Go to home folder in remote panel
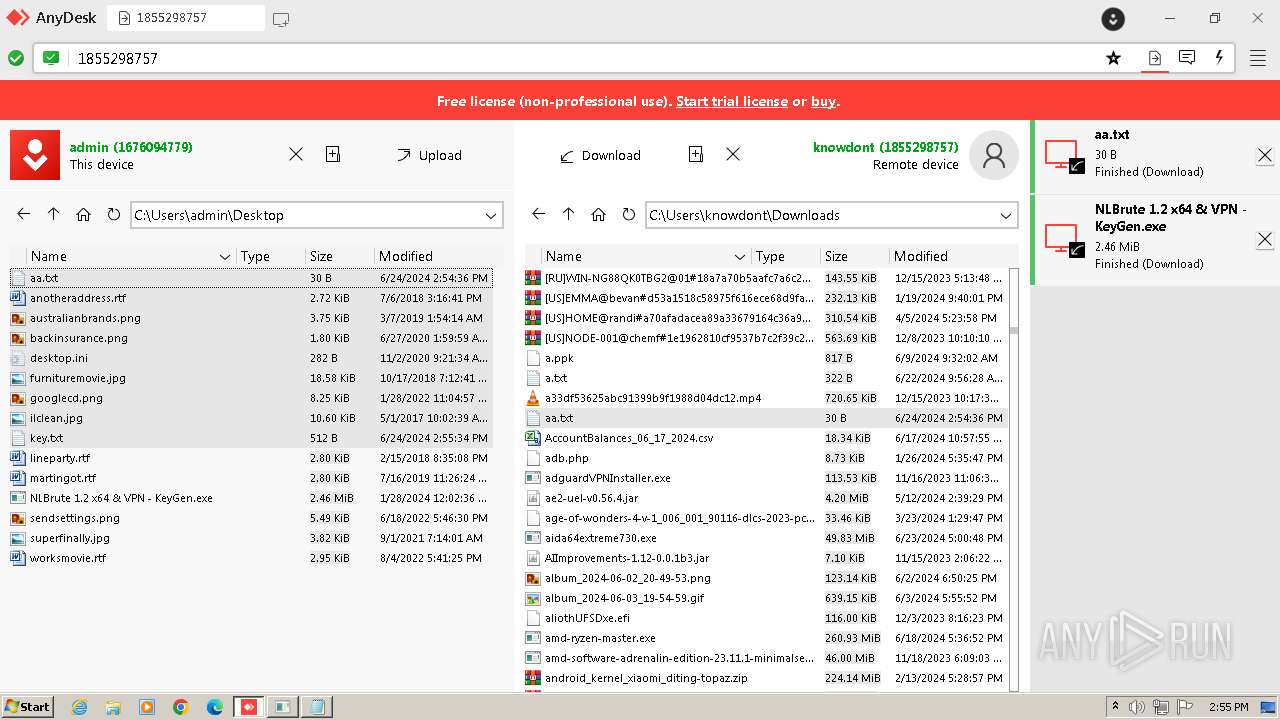1280x720 pixels. 598,214
